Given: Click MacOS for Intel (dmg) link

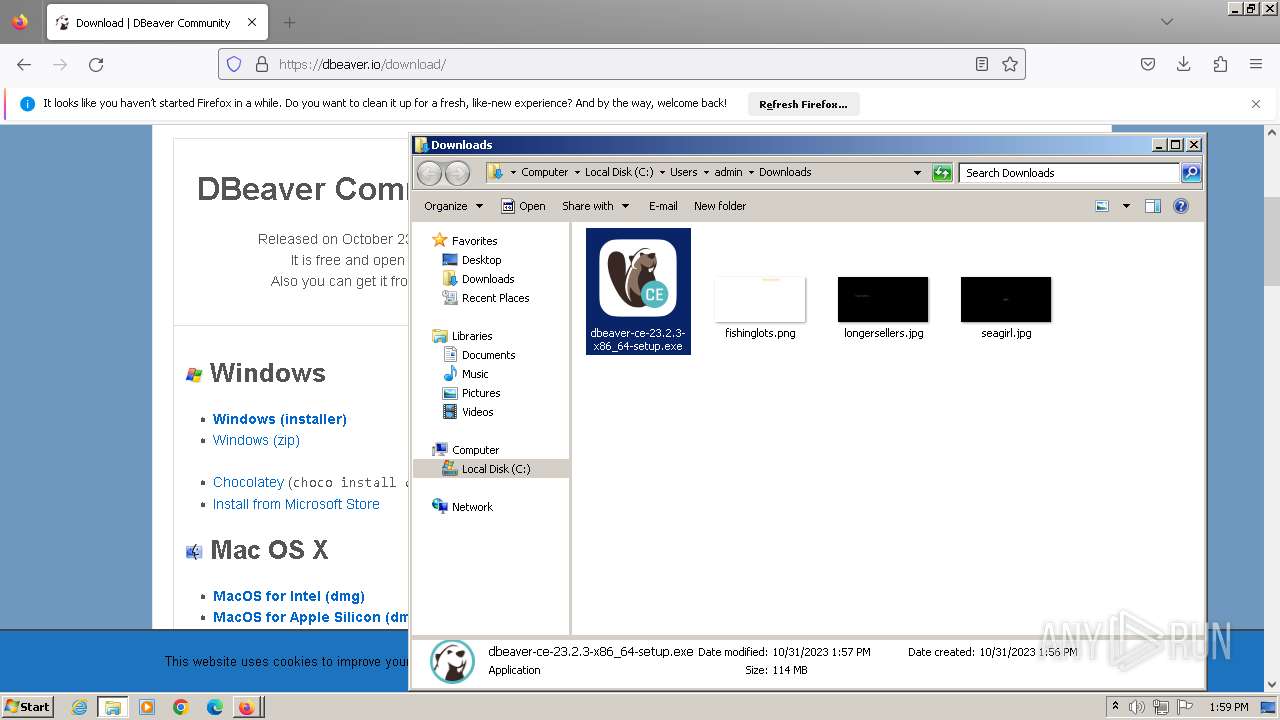Looking at the screenshot, I should [289, 596].
